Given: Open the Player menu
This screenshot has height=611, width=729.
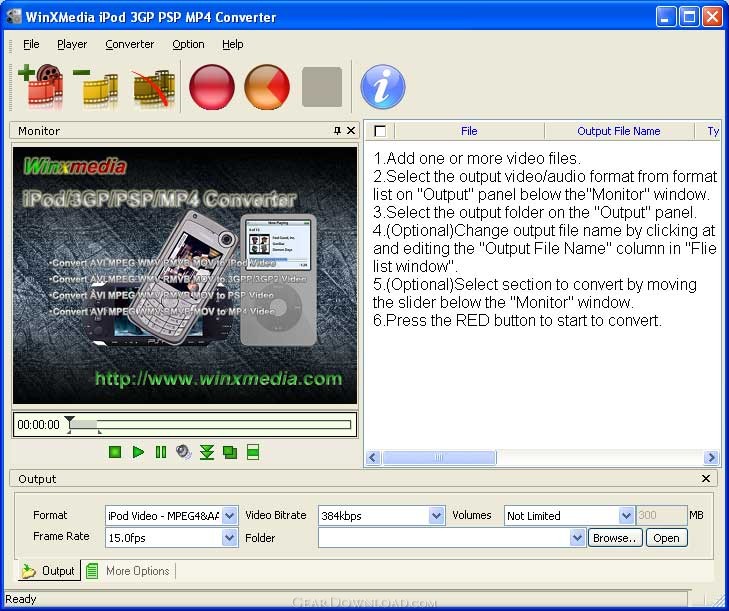Looking at the screenshot, I should tap(72, 44).
